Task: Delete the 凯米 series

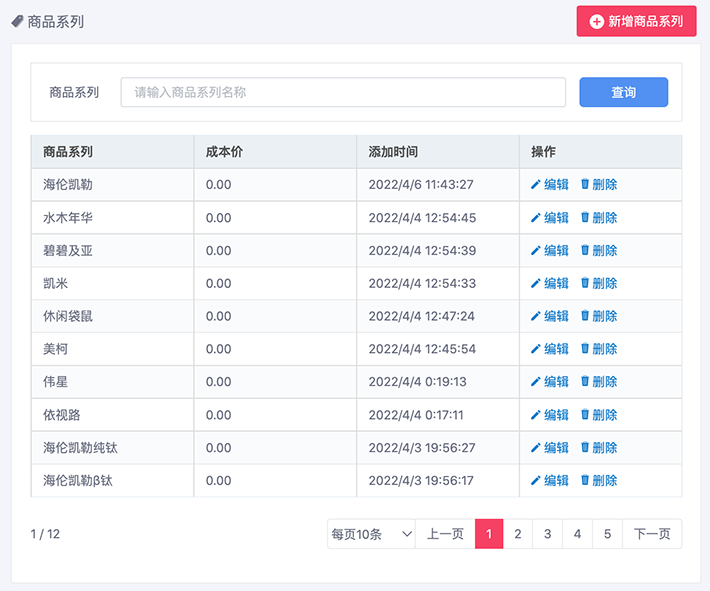Action: point(599,283)
